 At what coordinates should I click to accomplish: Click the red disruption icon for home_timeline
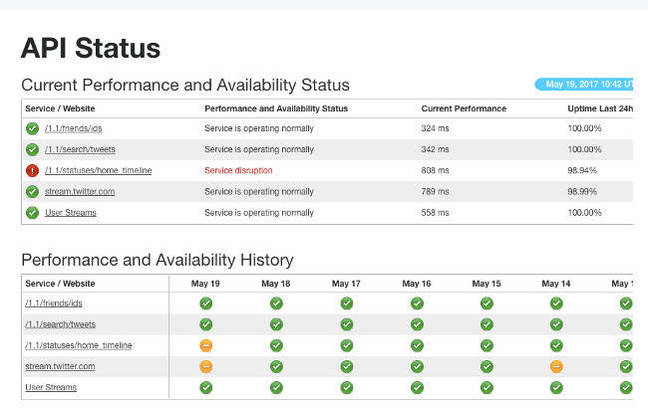click(x=32, y=170)
